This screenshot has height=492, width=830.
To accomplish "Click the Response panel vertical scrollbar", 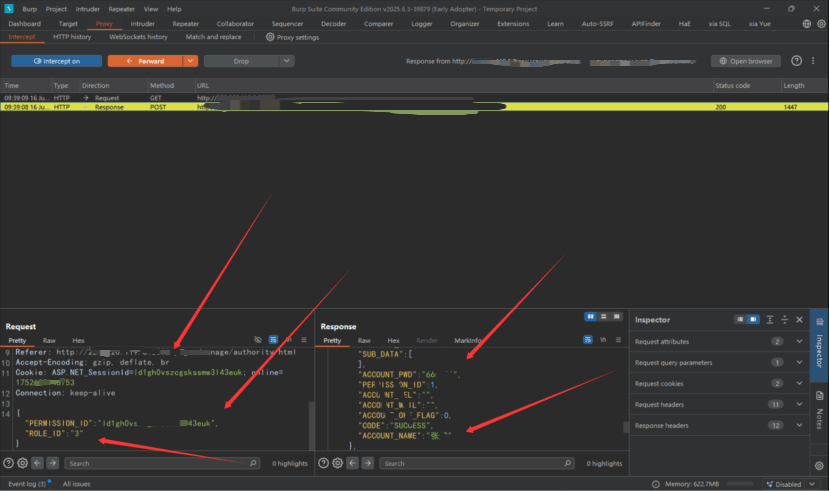I will click(x=626, y=427).
